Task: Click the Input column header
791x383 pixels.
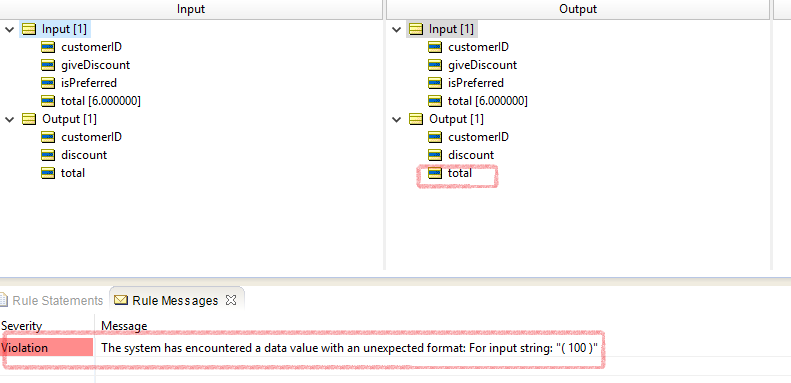Action: tap(191, 9)
